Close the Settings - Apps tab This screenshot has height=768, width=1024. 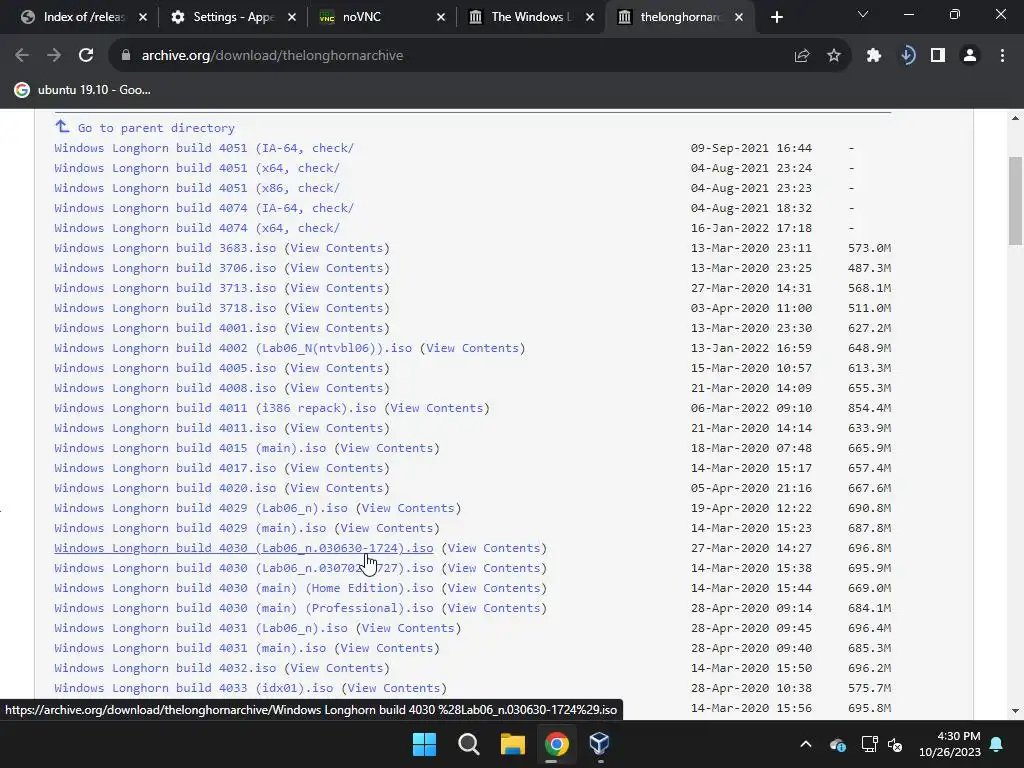pos(292,17)
